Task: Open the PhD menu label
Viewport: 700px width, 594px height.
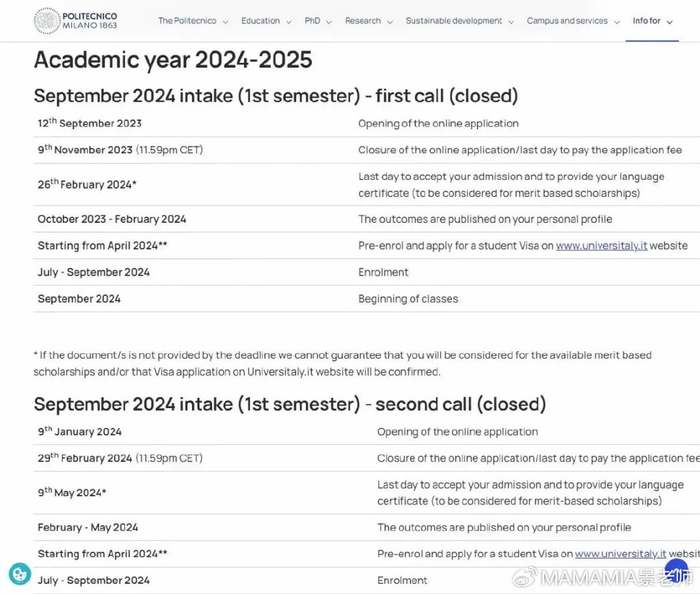Action: pyautogui.click(x=312, y=21)
